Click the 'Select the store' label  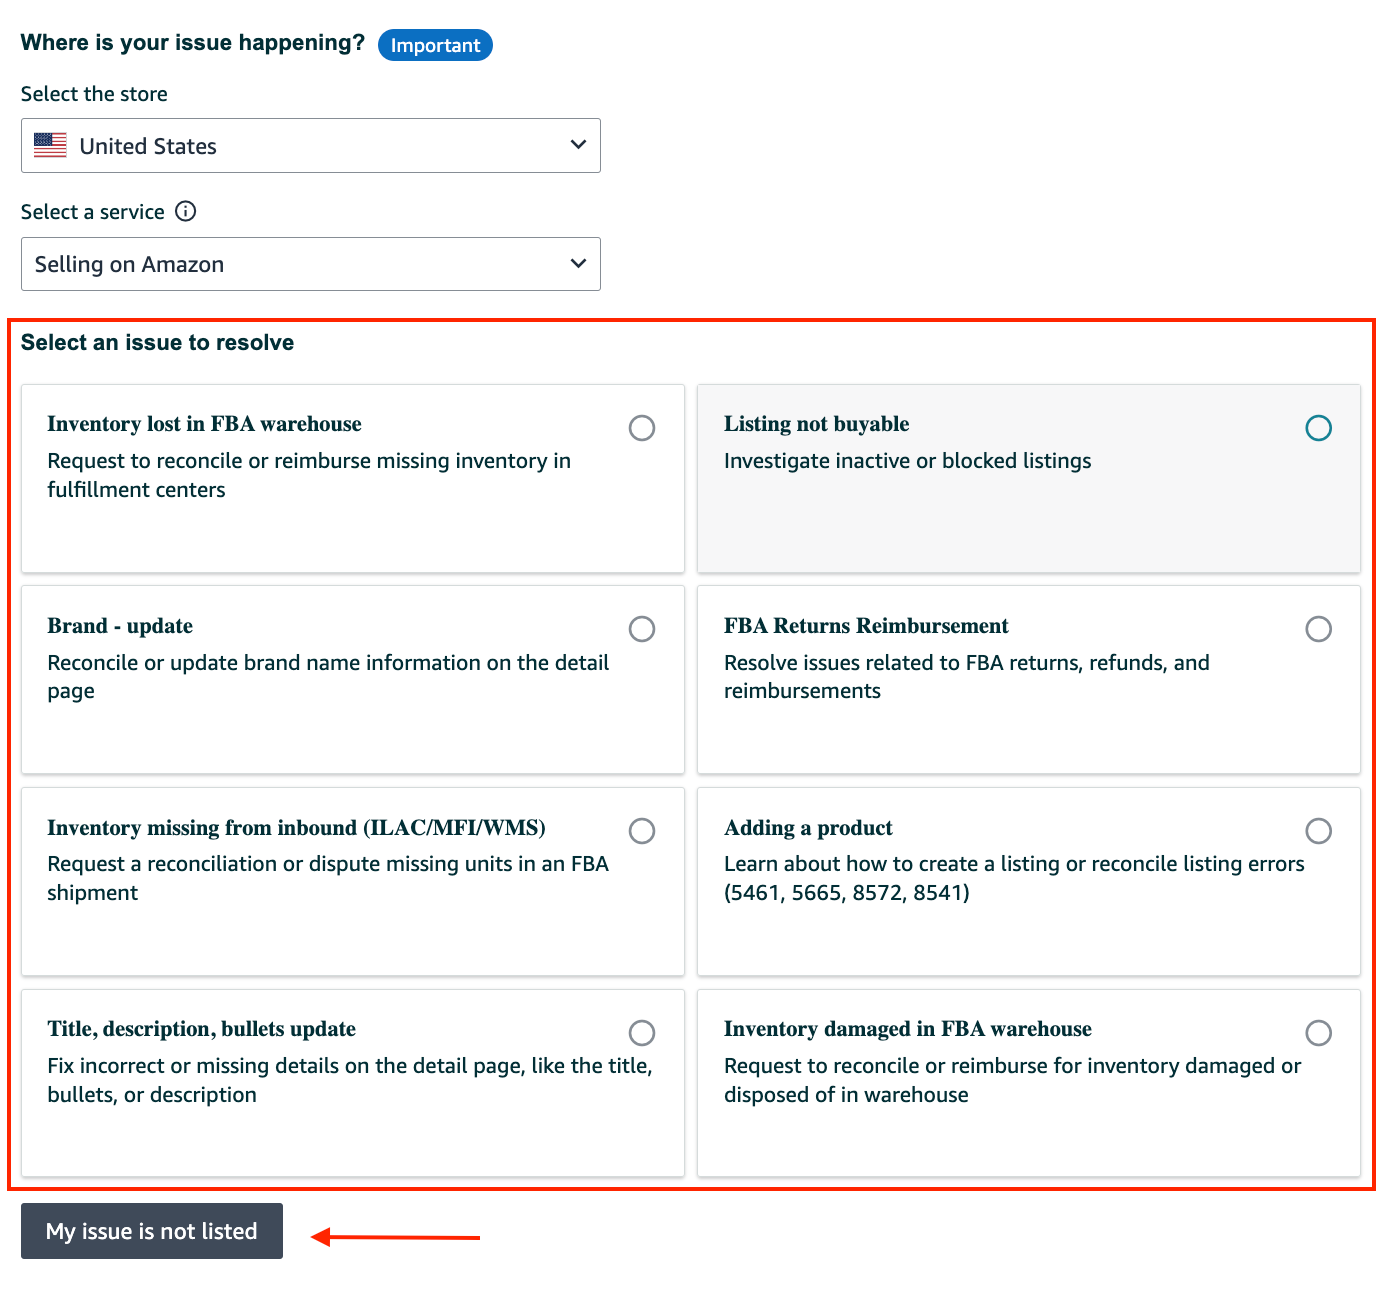pos(94,94)
